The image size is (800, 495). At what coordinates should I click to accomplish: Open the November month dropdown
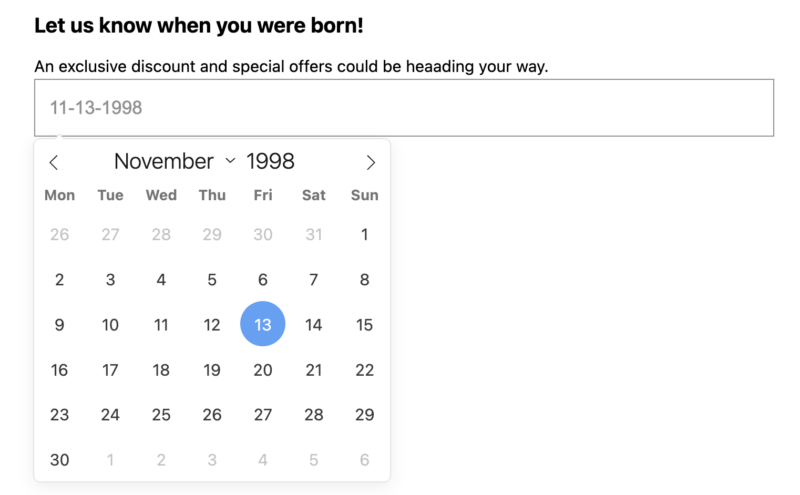coord(174,161)
